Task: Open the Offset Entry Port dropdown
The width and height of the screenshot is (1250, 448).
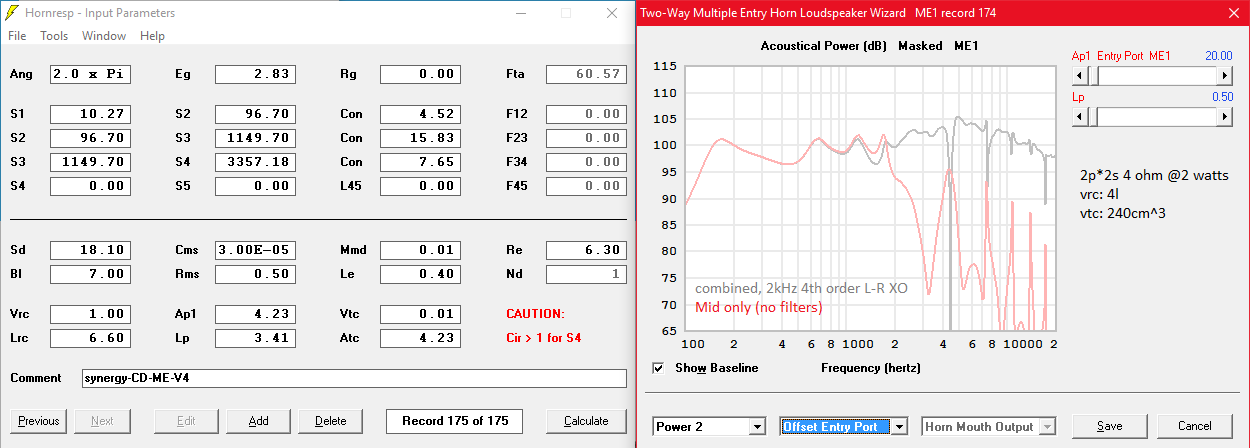Action: click(844, 426)
